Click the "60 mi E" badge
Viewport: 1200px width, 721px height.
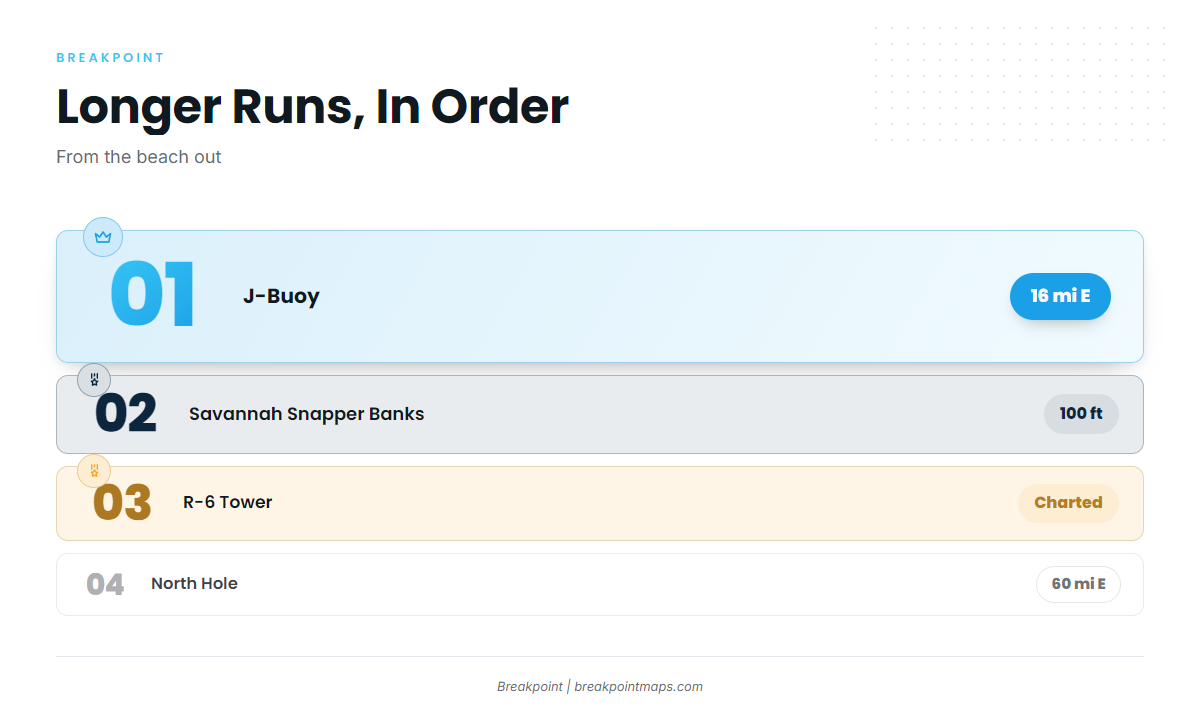coord(1078,584)
